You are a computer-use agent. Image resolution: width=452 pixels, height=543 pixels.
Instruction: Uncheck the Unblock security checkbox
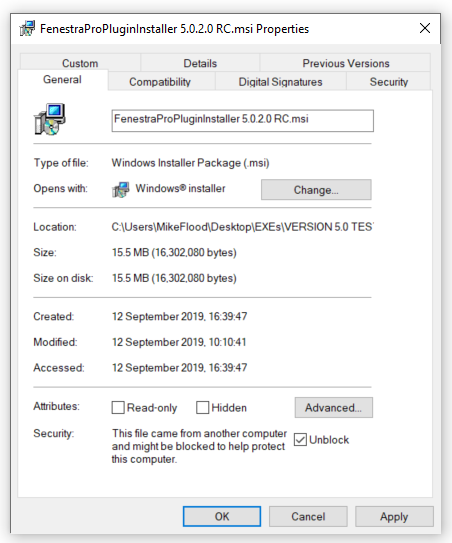click(x=300, y=440)
